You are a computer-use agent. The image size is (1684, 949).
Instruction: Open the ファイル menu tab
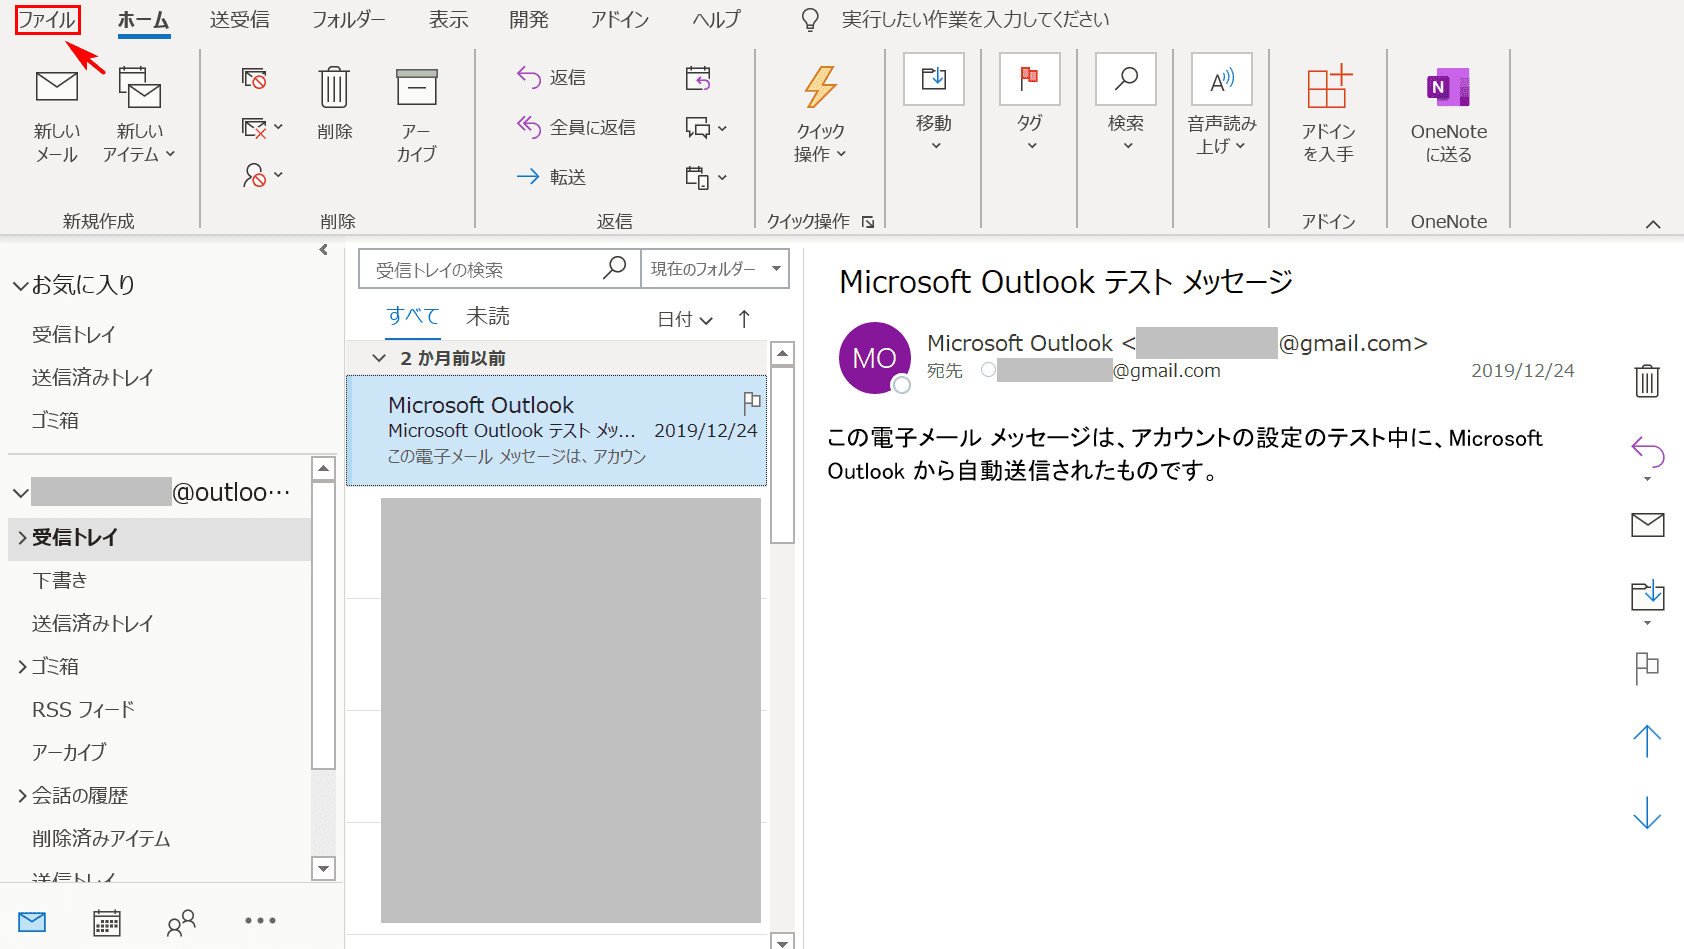(x=47, y=20)
